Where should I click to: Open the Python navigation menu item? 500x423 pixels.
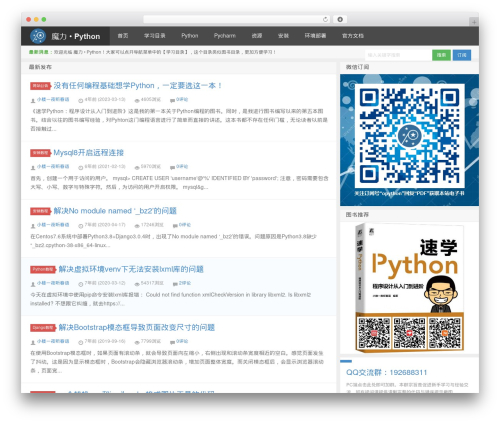[190, 36]
